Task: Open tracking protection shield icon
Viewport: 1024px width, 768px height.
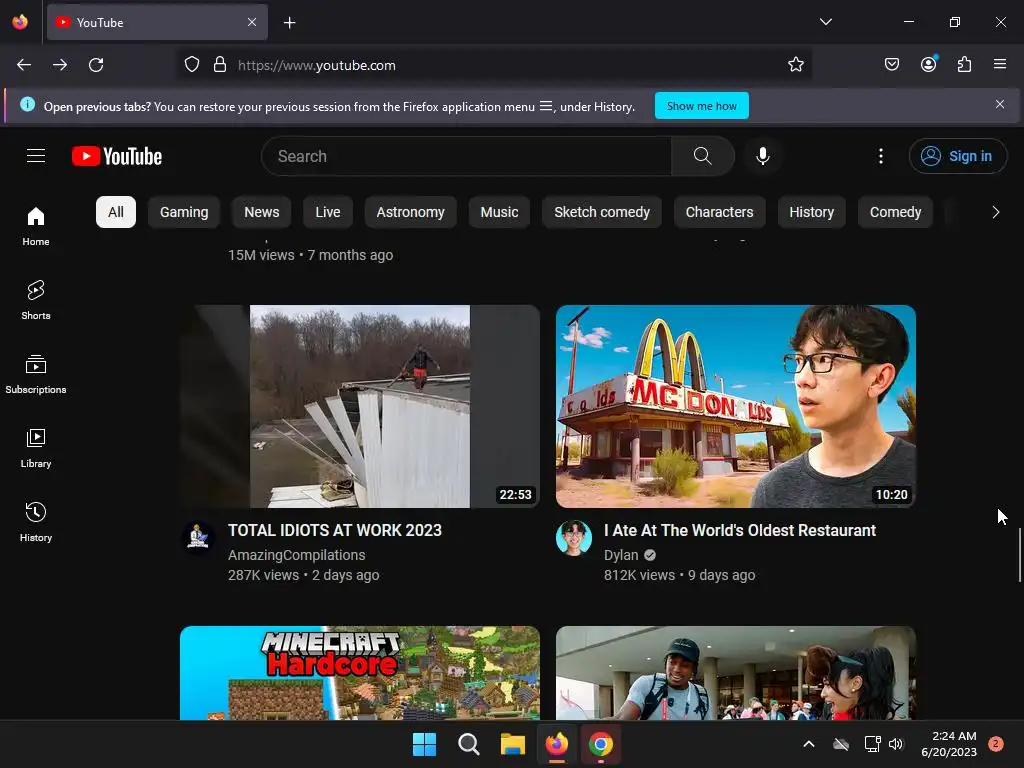Action: (x=191, y=65)
